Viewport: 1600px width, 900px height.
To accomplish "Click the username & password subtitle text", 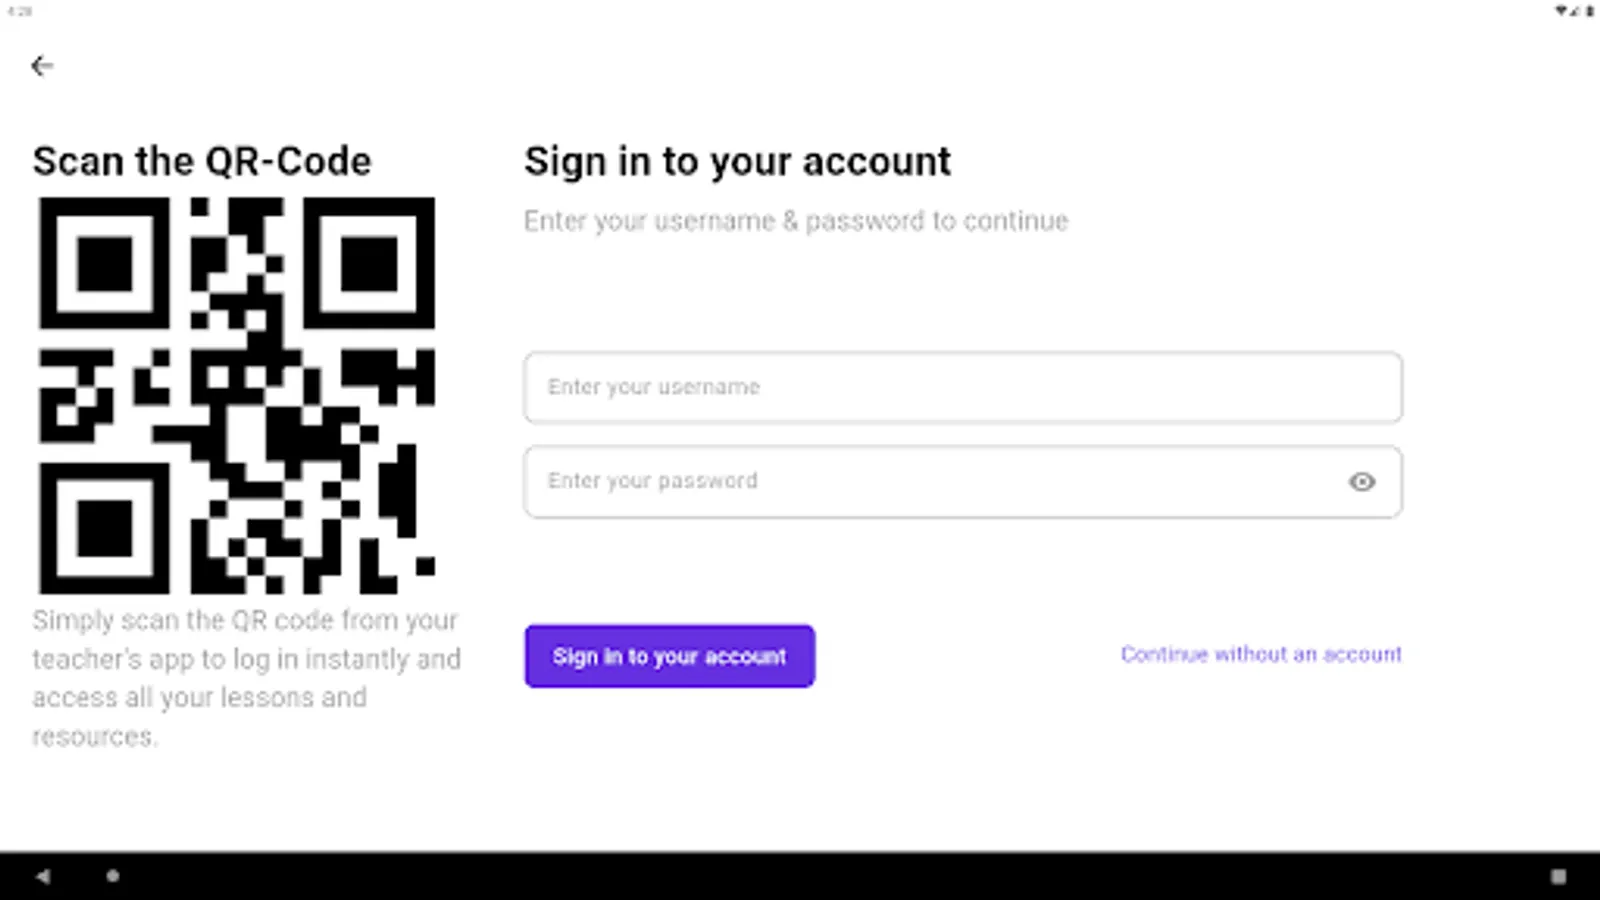I will pos(795,221).
